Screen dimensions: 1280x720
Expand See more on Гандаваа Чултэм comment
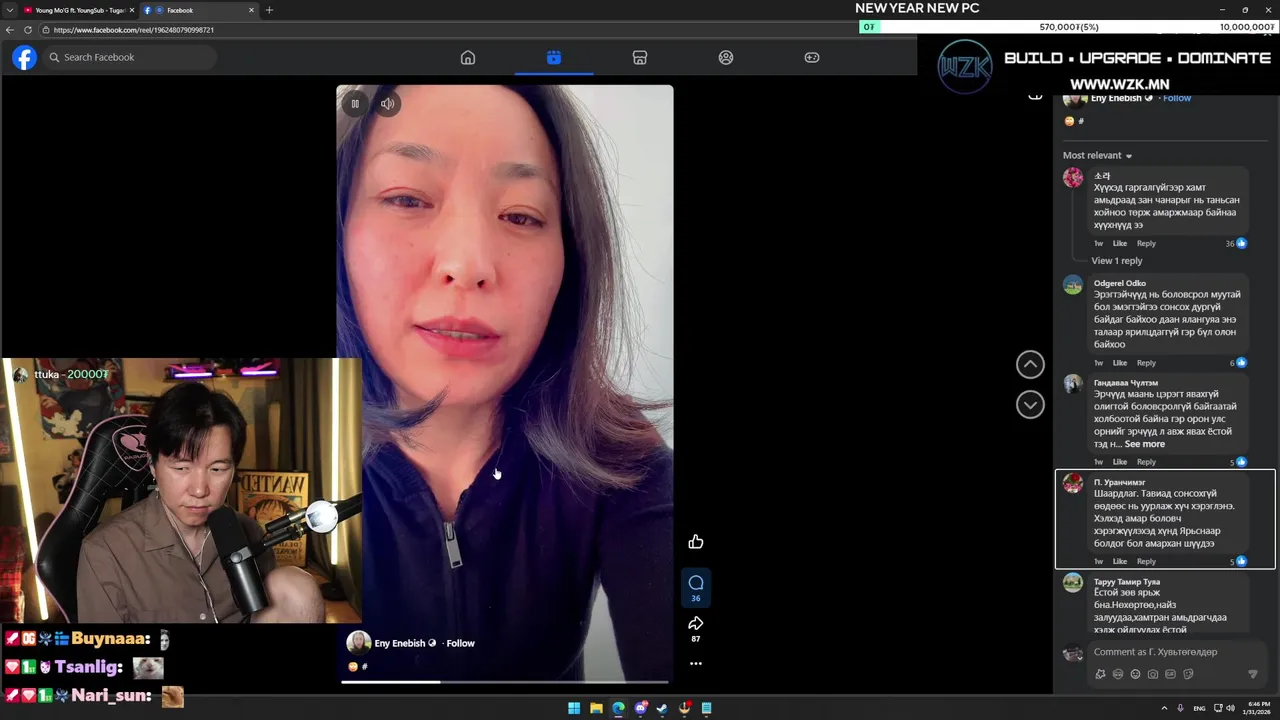pyautogui.click(x=1144, y=444)
